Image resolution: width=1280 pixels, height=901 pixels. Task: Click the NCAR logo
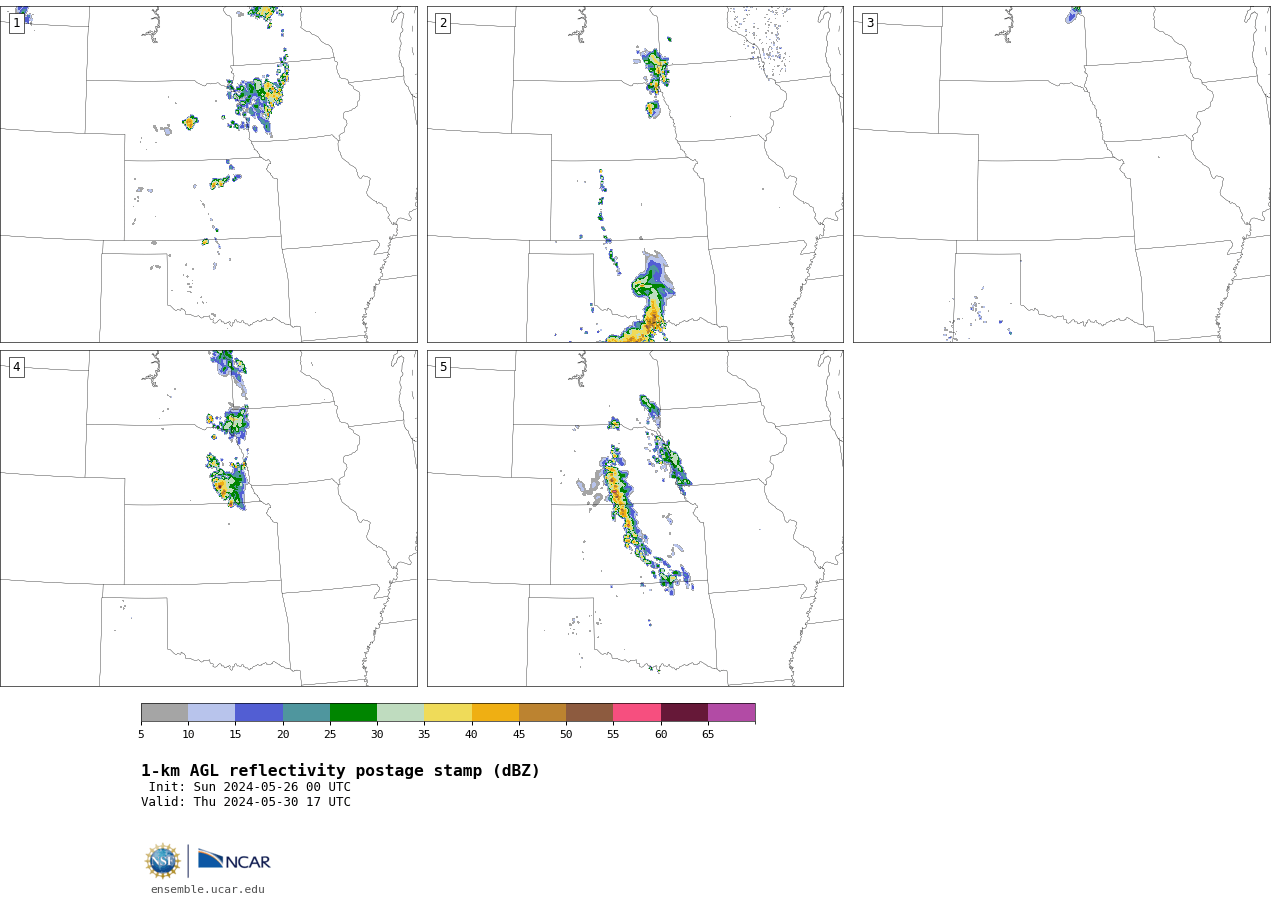[234, 860]
